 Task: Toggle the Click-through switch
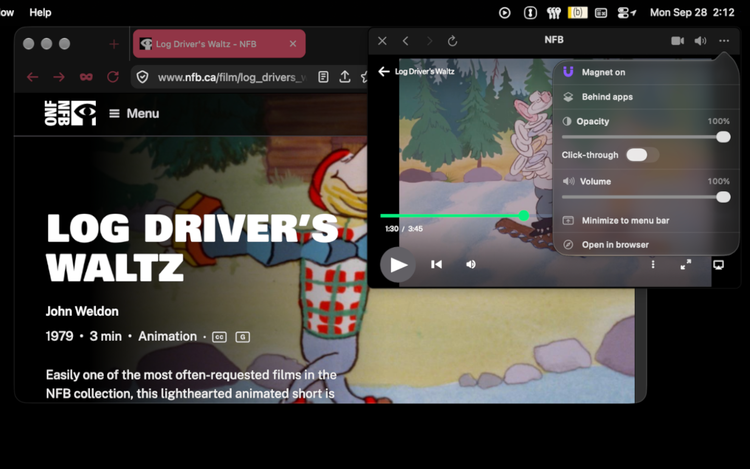click(642, 155)
